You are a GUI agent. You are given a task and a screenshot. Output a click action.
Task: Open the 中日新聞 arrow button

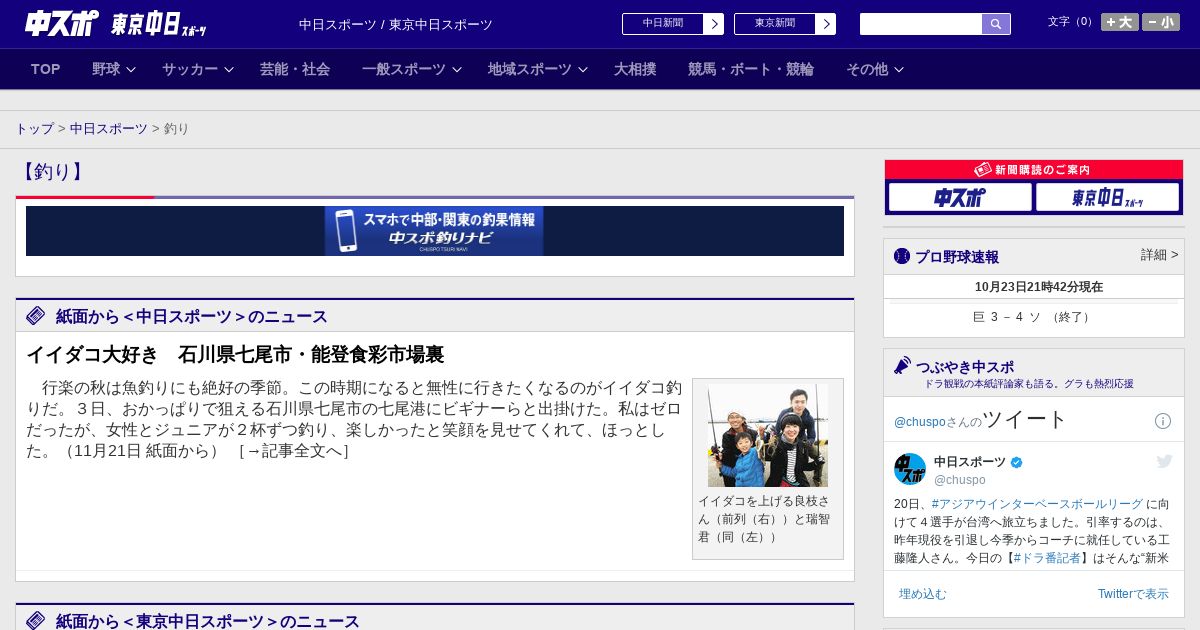pyautogui.click(x=713, y=24)
